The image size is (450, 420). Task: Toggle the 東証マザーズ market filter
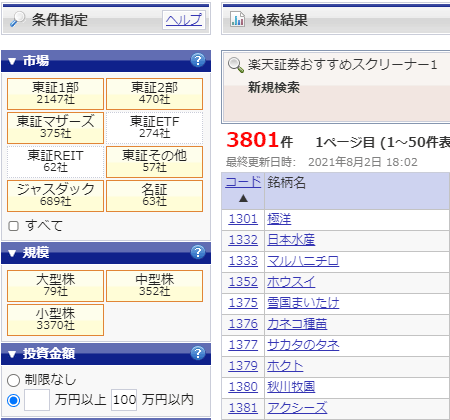coord(55,128)
